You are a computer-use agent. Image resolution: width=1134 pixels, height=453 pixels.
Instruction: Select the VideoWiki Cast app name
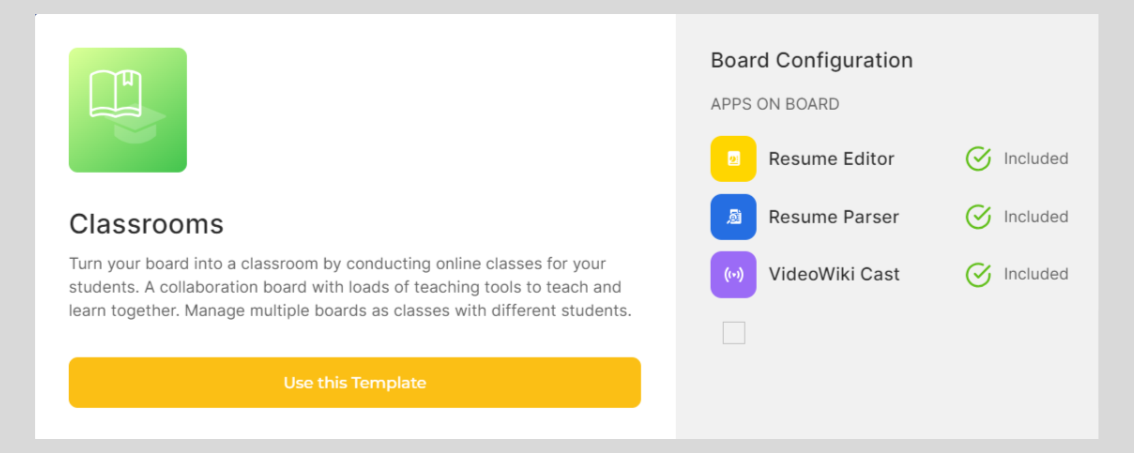tap(834, 274)
